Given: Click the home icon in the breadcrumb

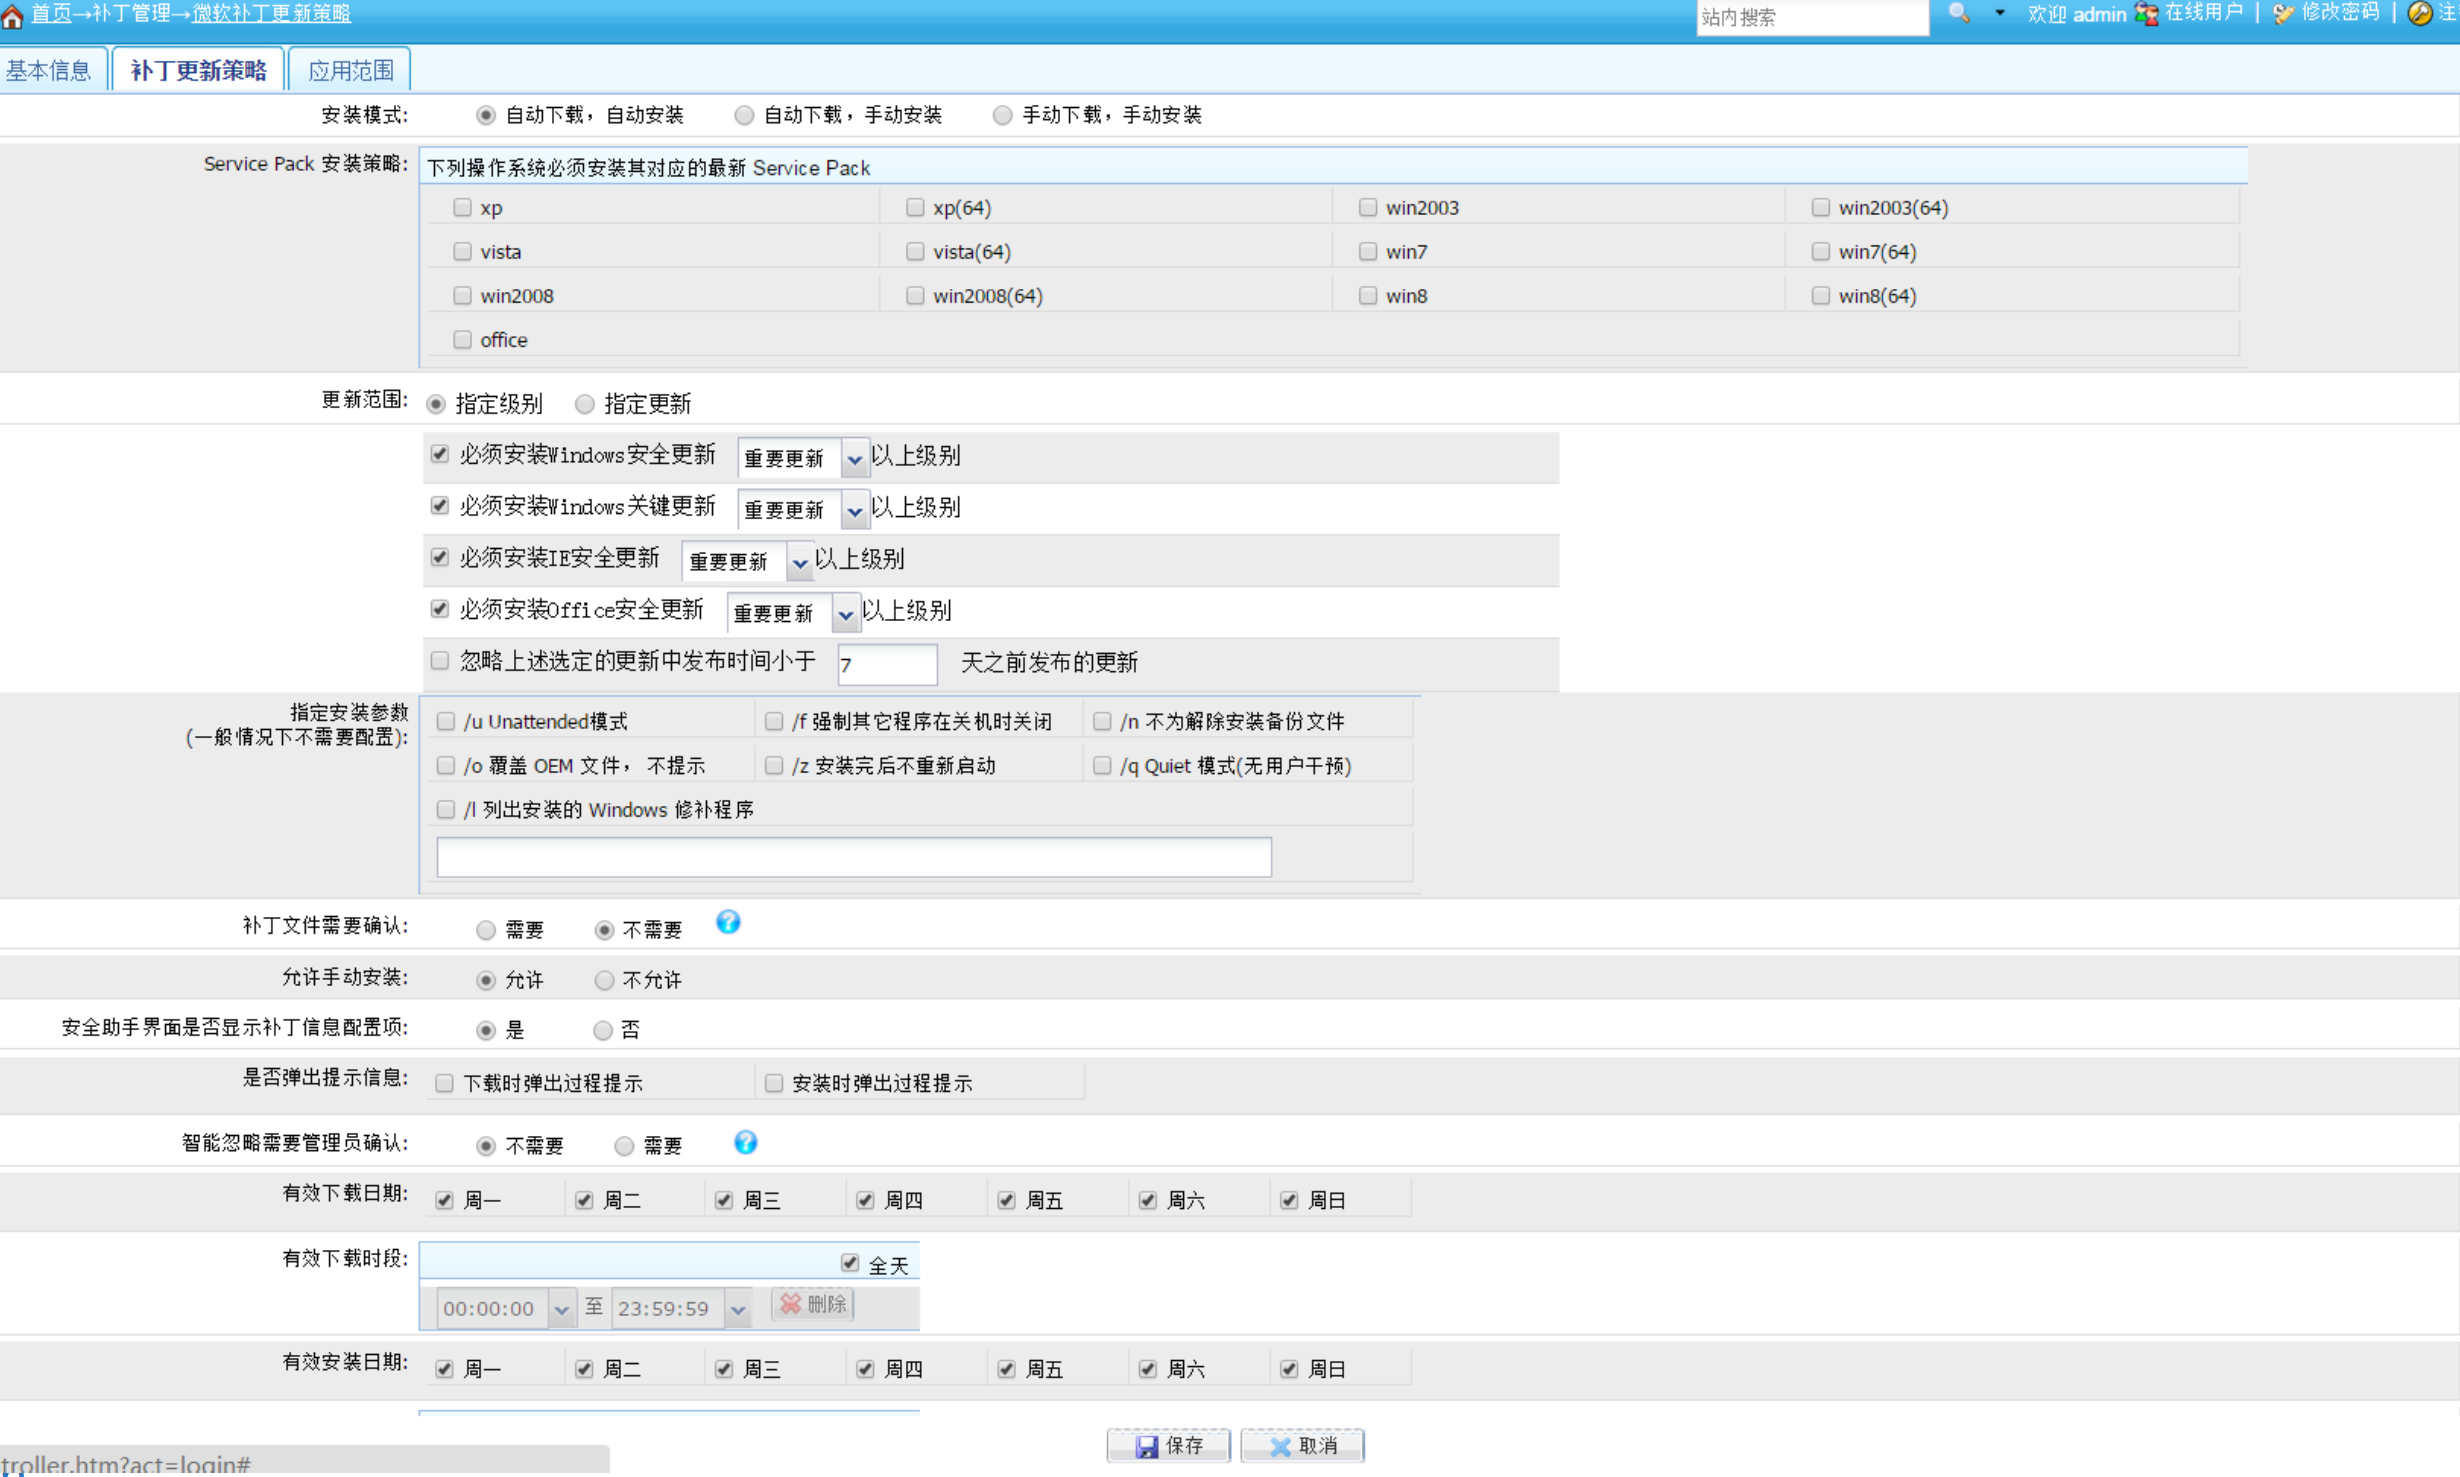Looking at the screenshot, I should 13,15.
